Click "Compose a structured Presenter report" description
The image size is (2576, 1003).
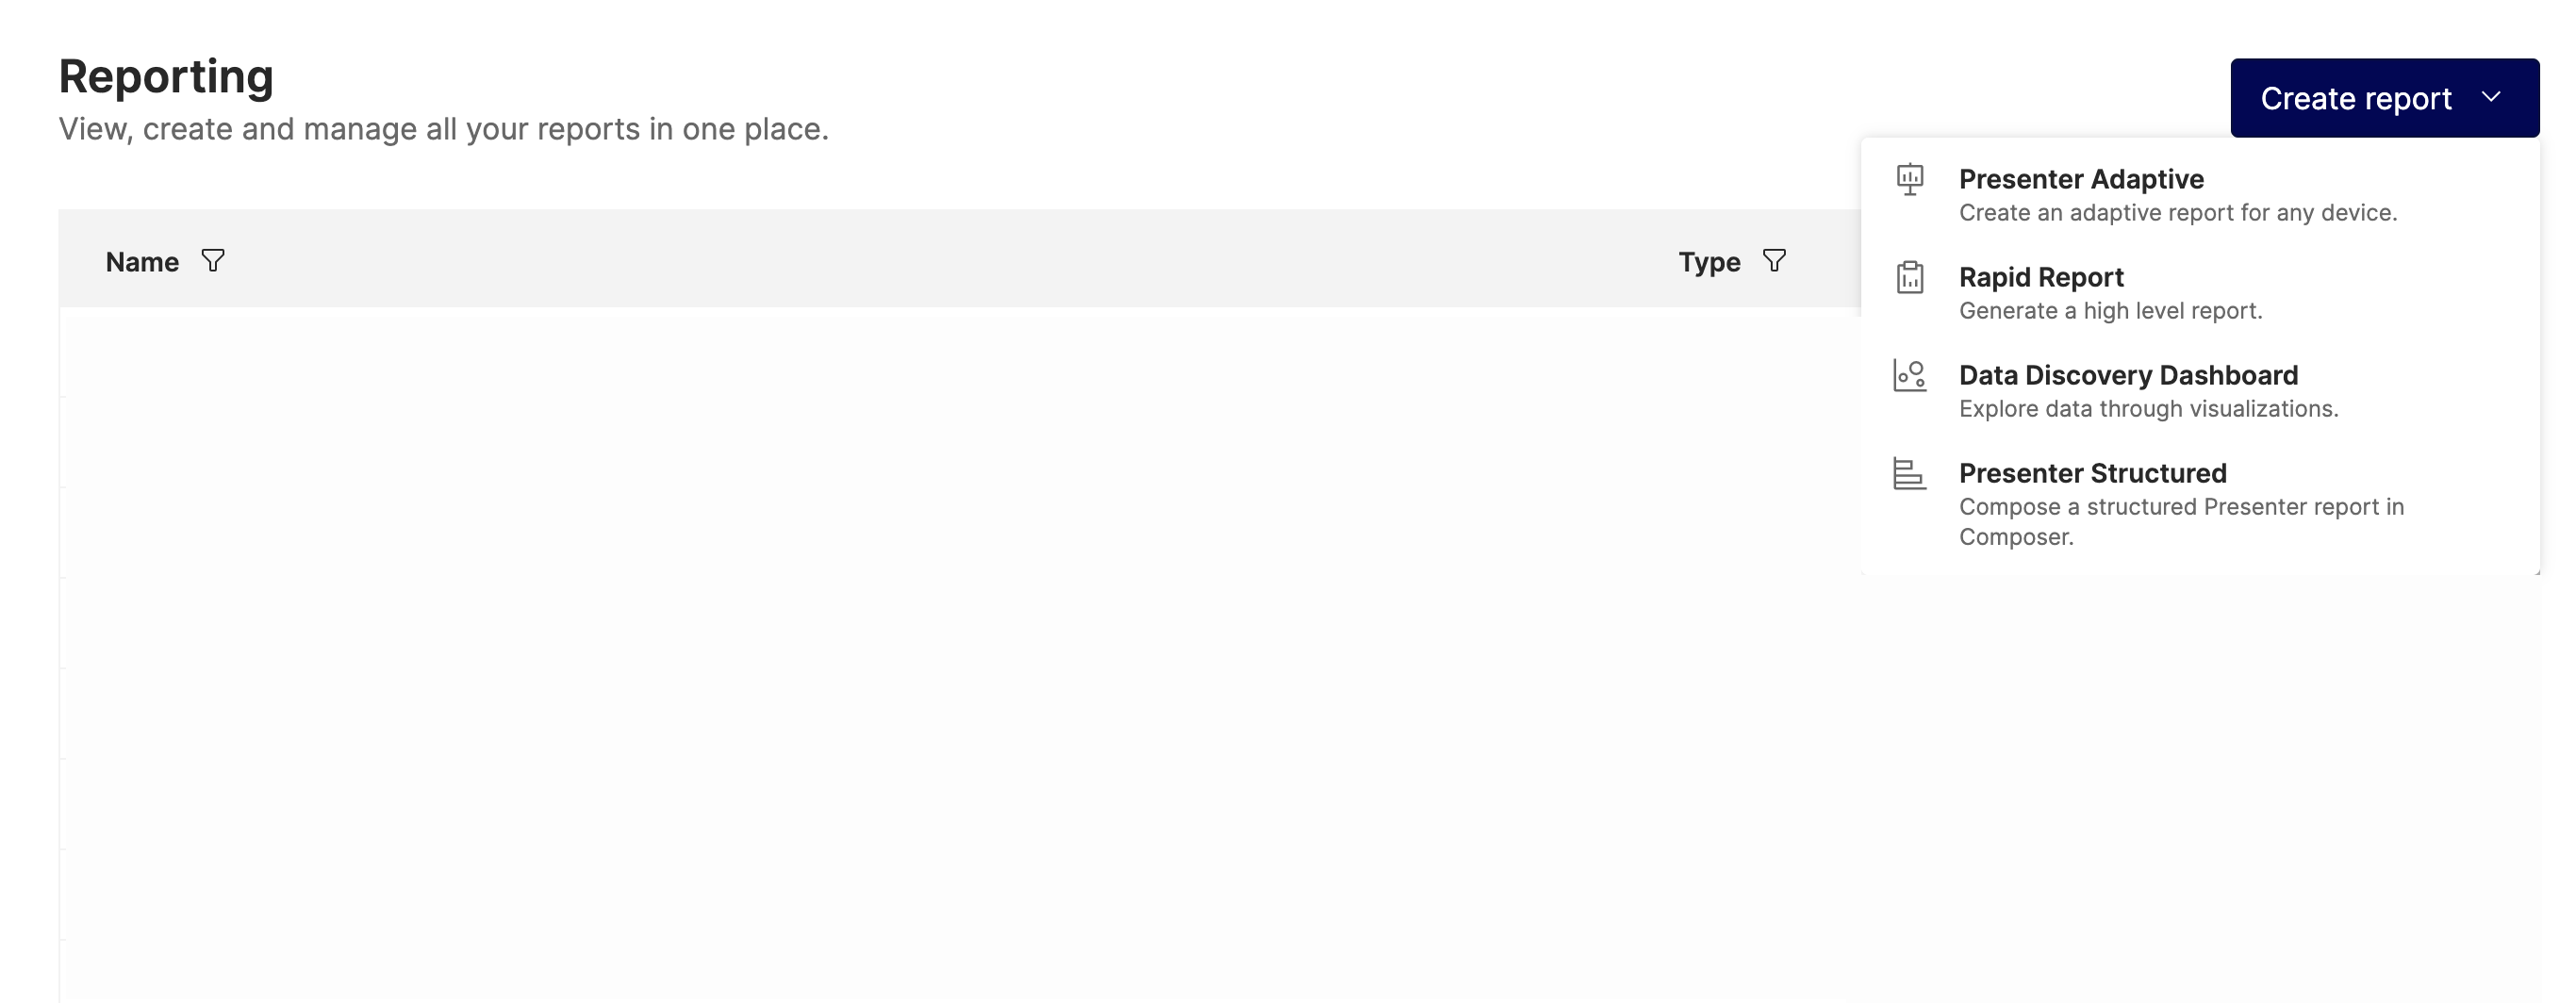click(2180, 507)
